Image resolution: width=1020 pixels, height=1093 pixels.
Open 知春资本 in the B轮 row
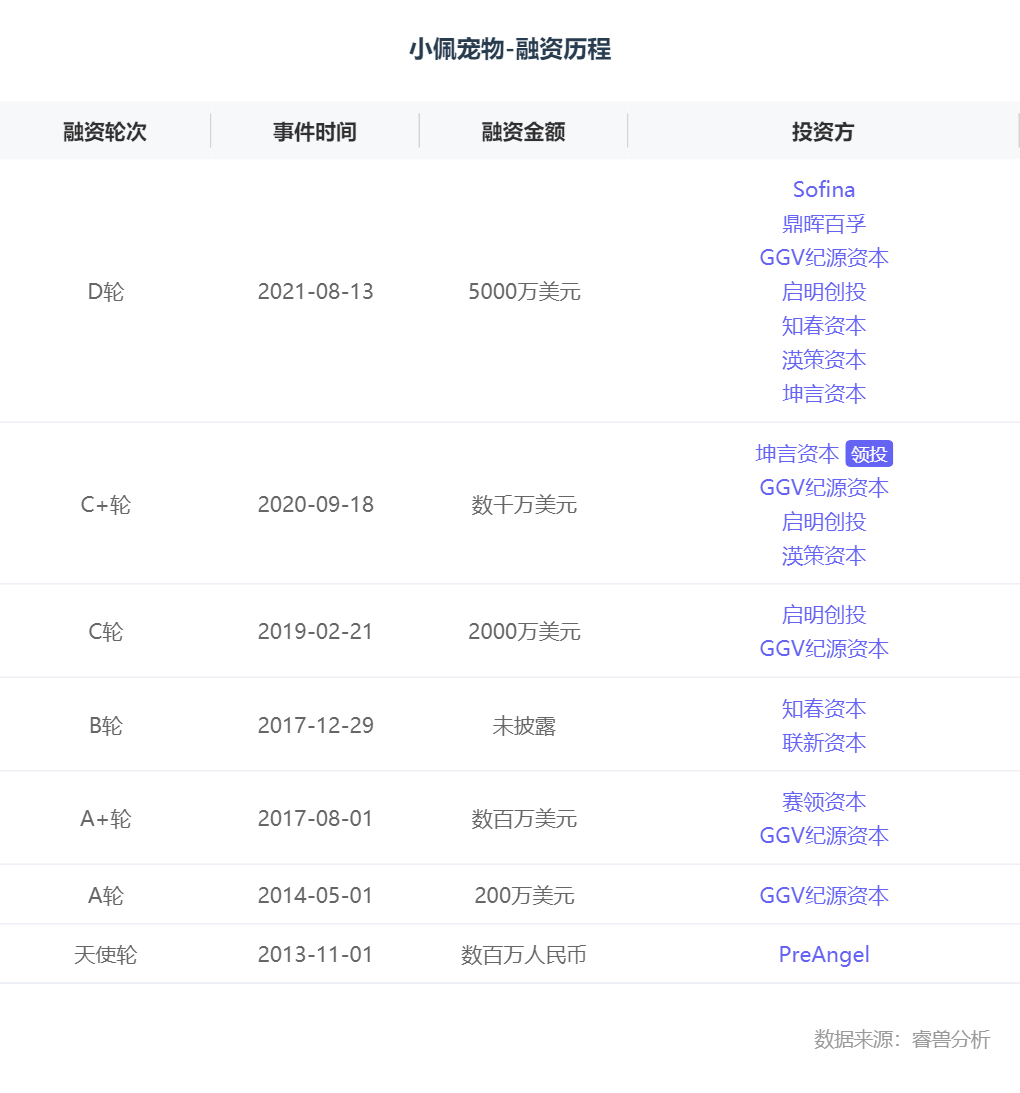click(823, 709)
